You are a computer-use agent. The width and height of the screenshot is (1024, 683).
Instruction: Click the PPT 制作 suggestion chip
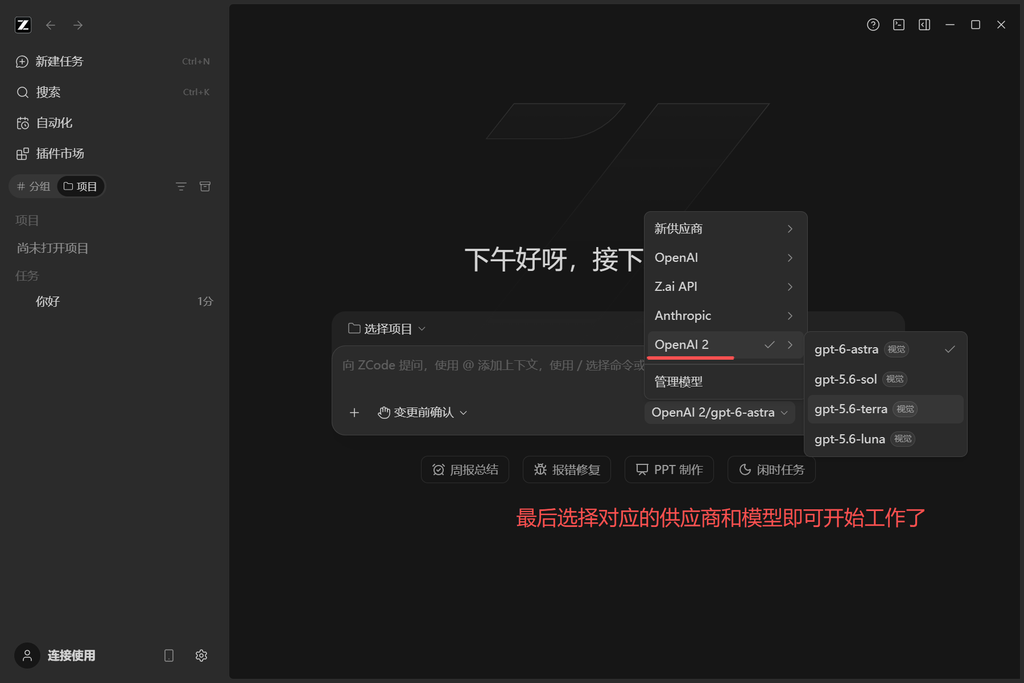(x=669, y=469)
